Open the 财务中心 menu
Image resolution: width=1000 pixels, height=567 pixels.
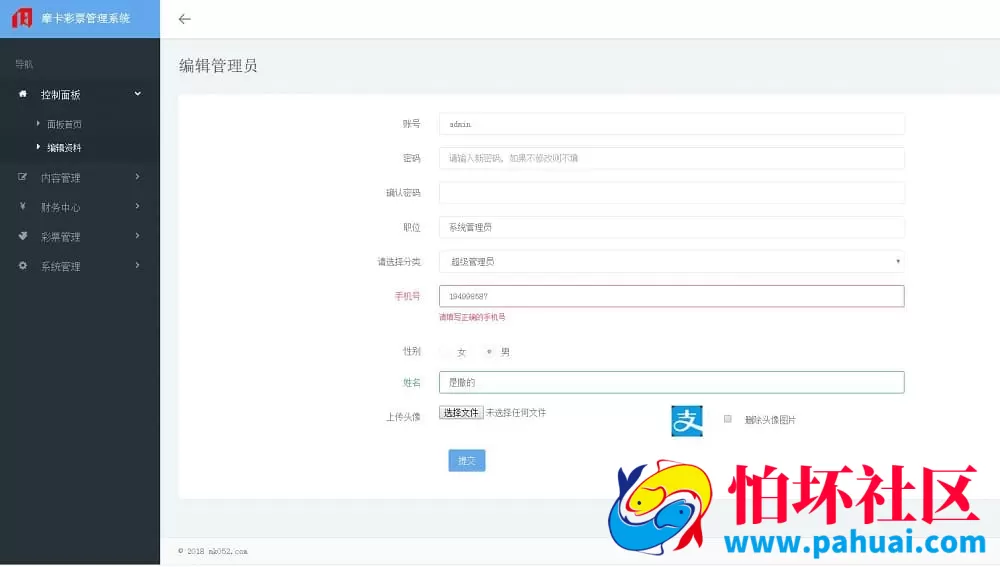pyautogui.click(x=61, y=207)
